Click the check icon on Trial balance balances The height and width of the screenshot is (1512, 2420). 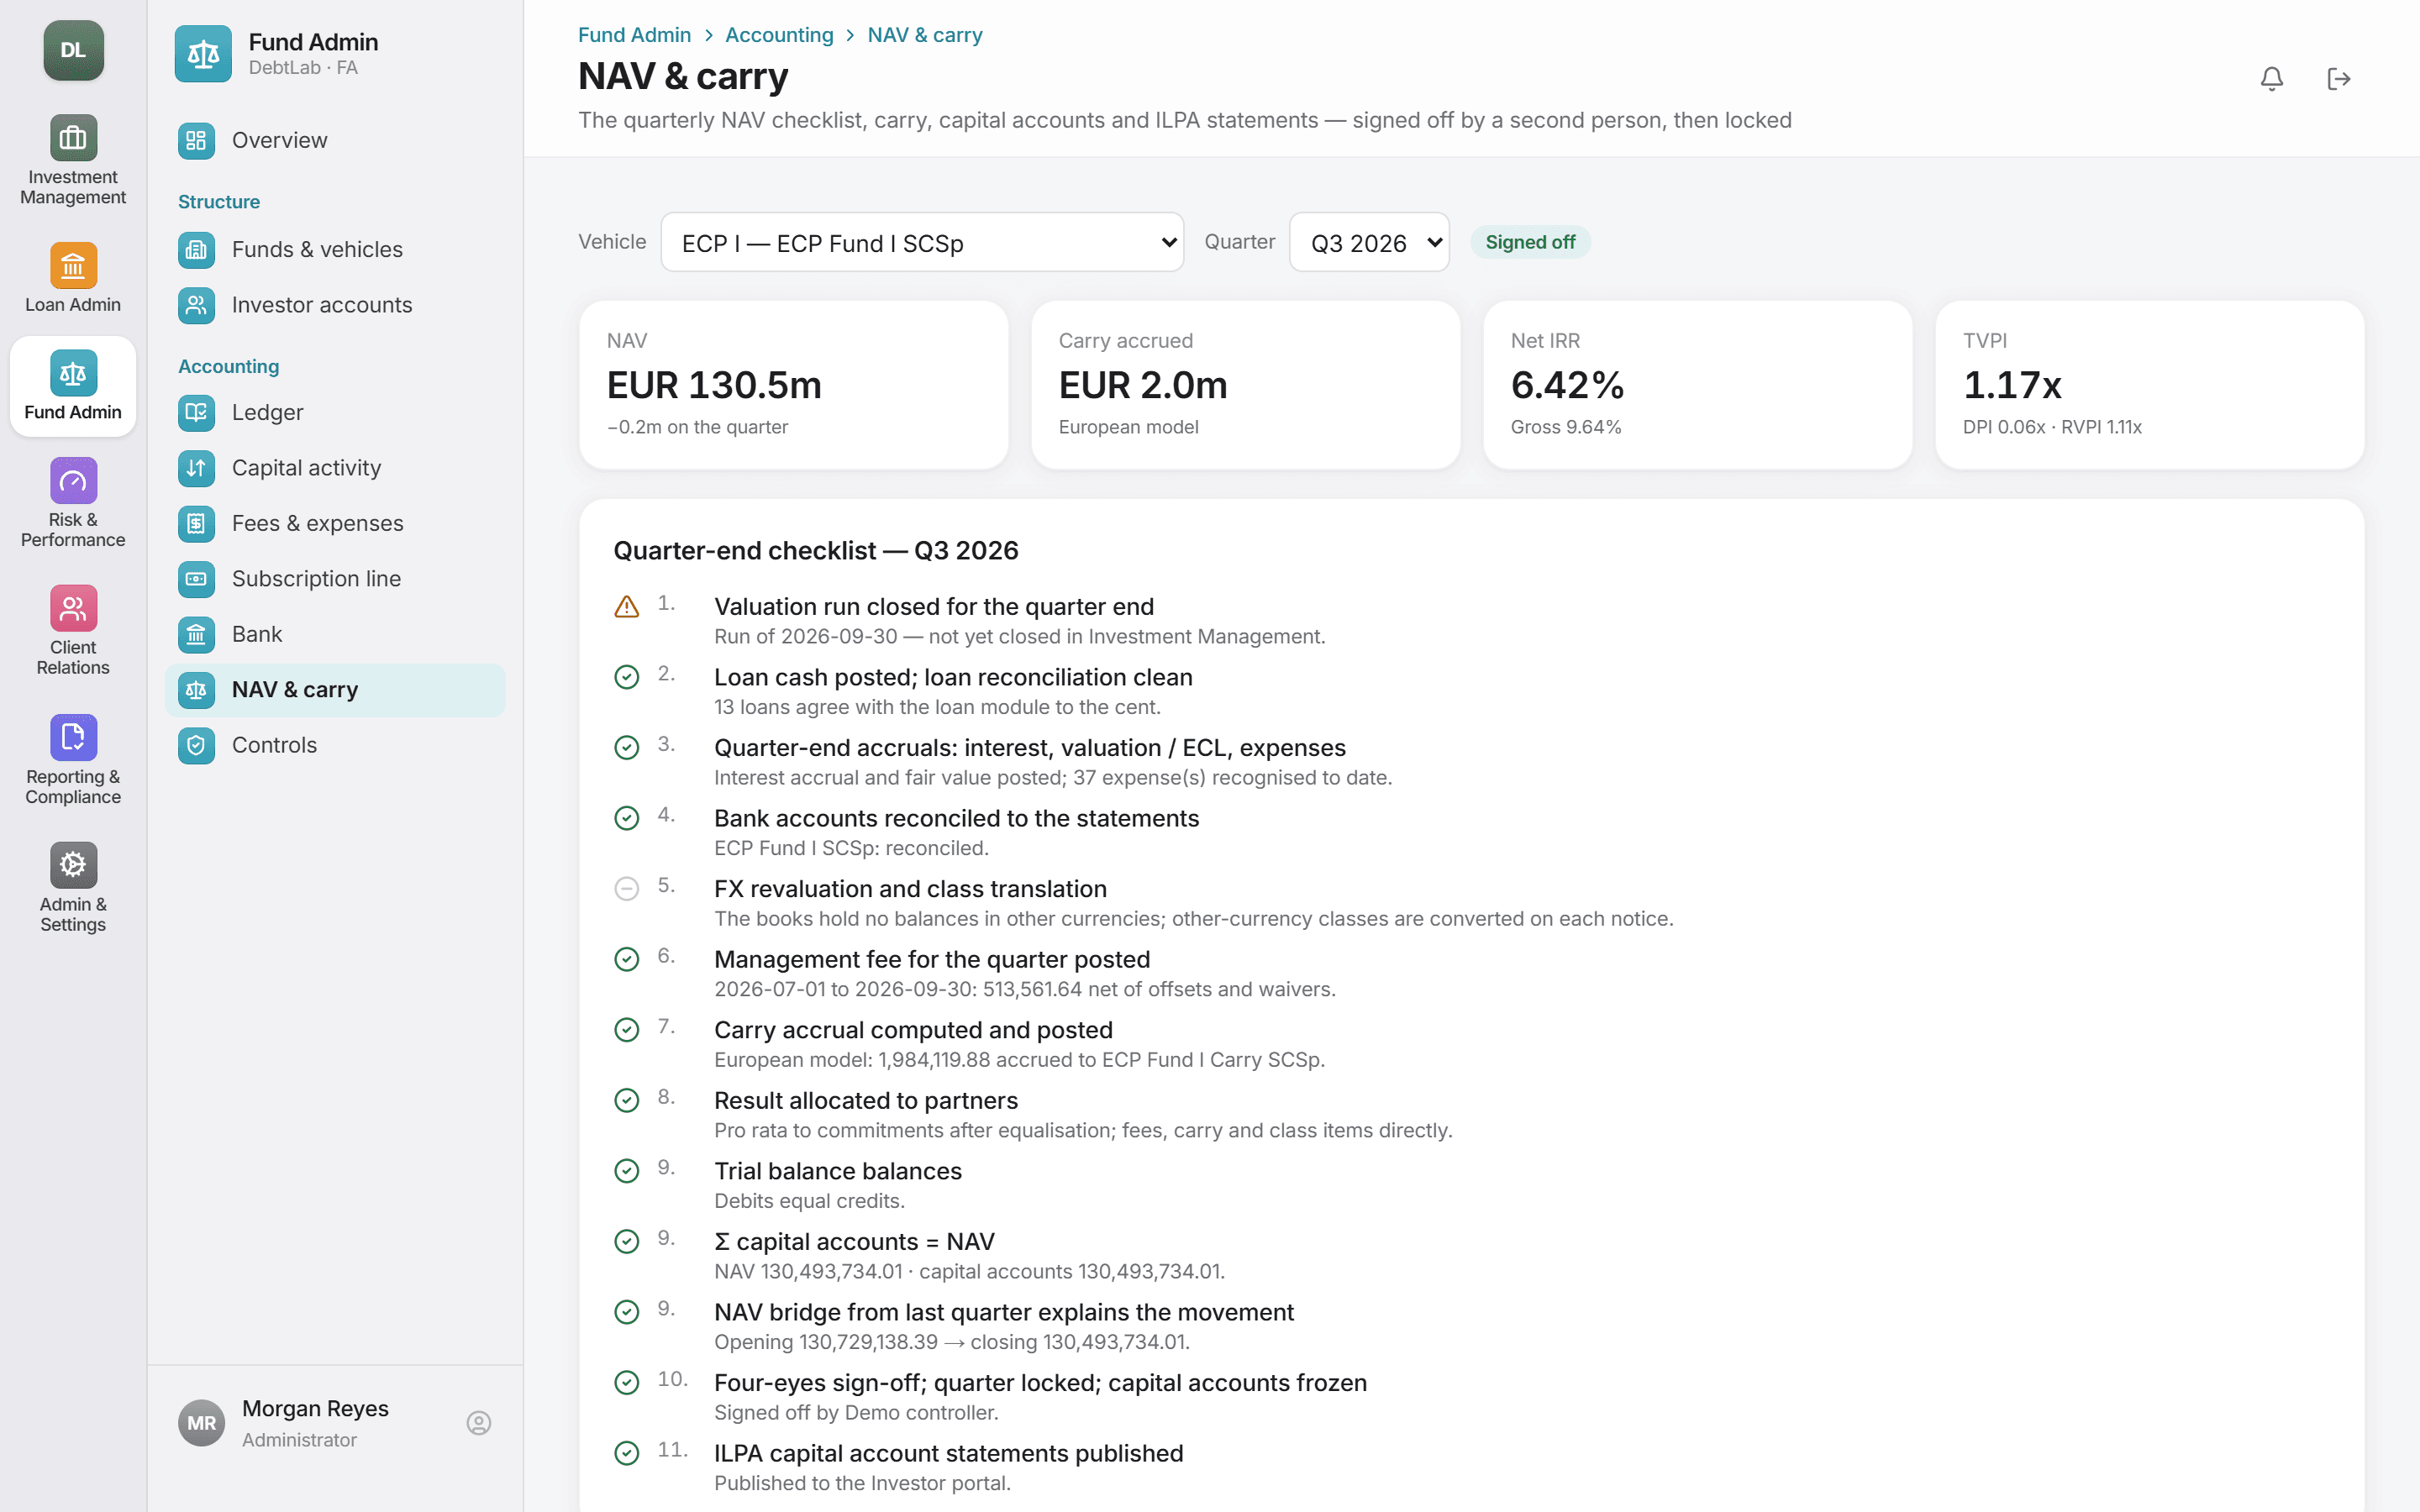coord(626,1171)
